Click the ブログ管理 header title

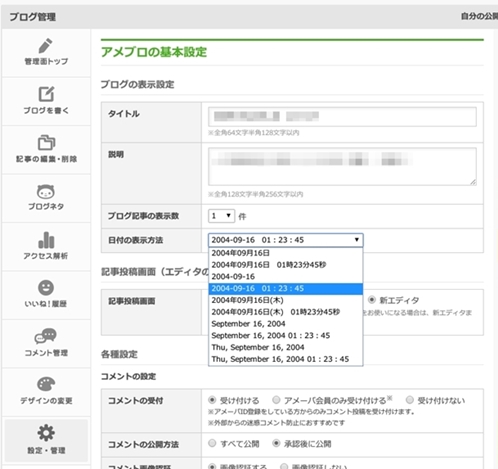click(33, 17)
